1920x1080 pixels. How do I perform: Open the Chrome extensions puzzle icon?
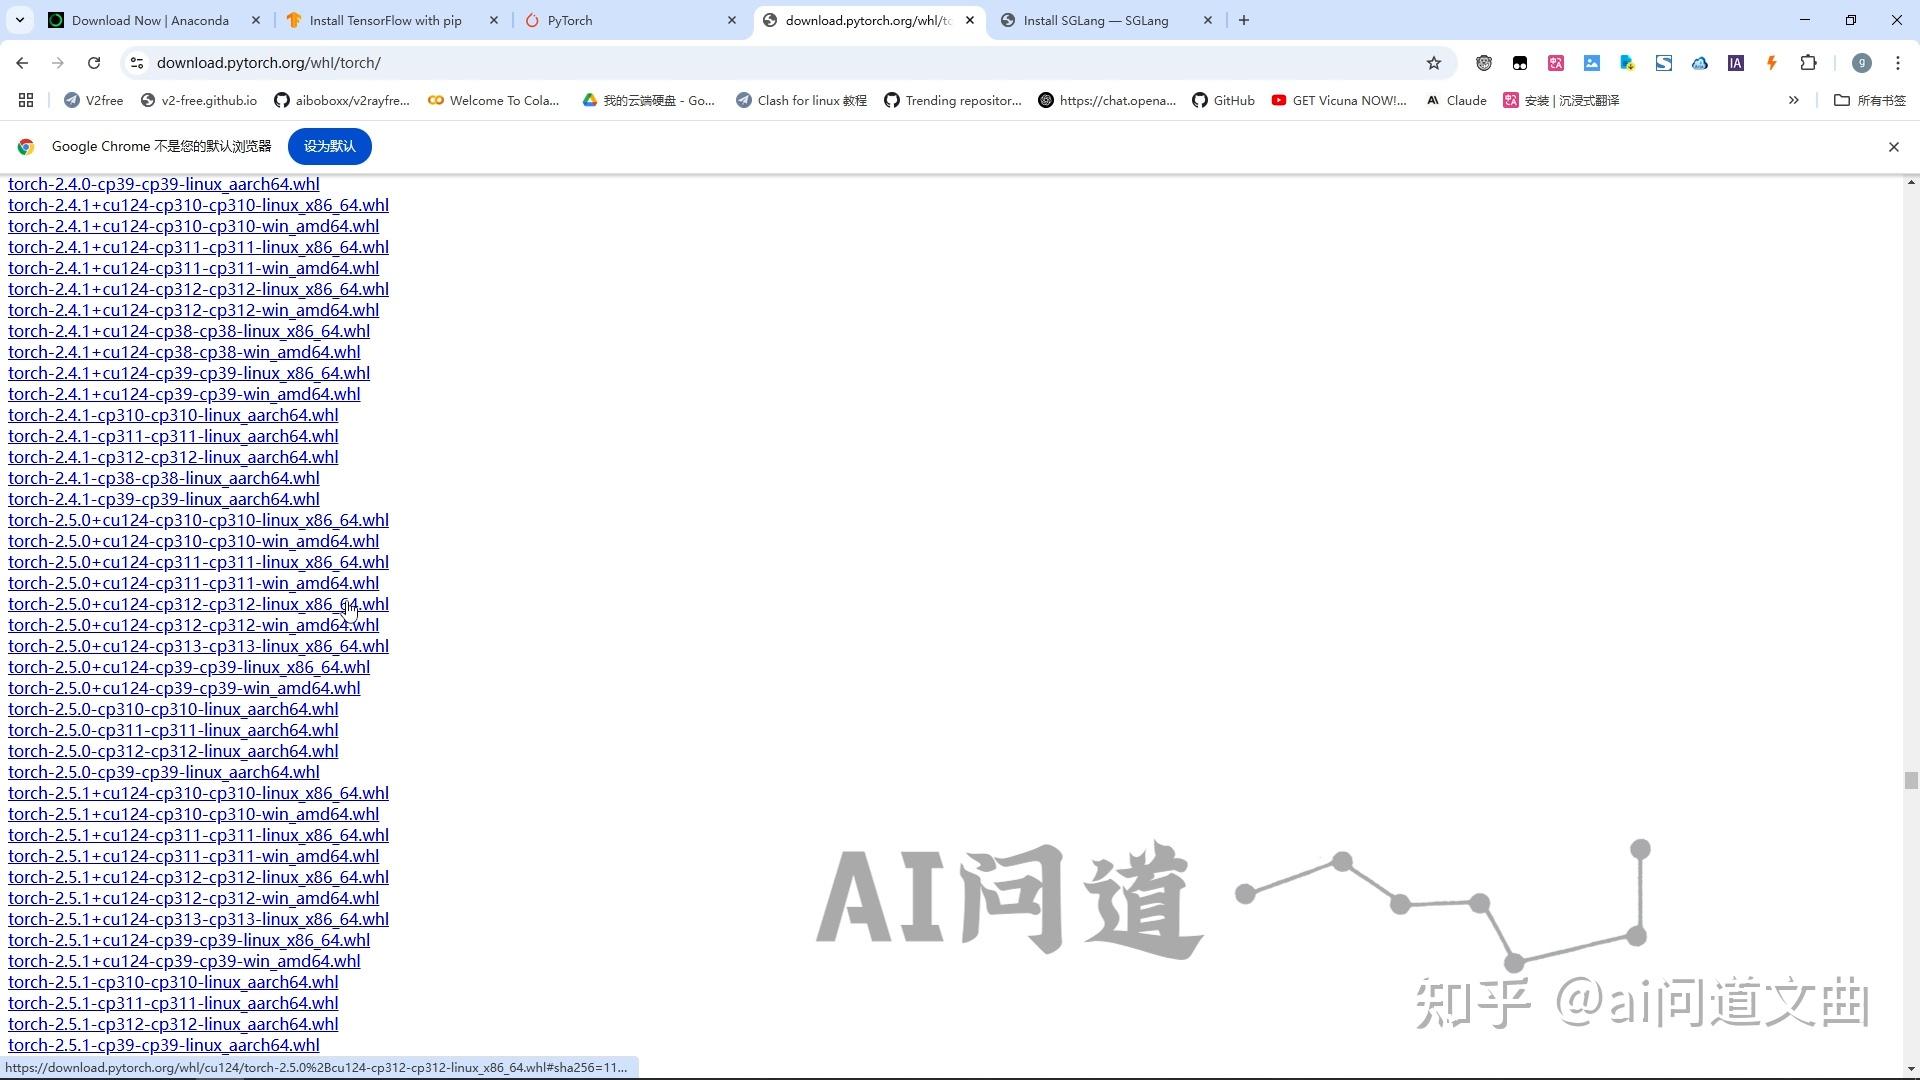click(1808, 63)
